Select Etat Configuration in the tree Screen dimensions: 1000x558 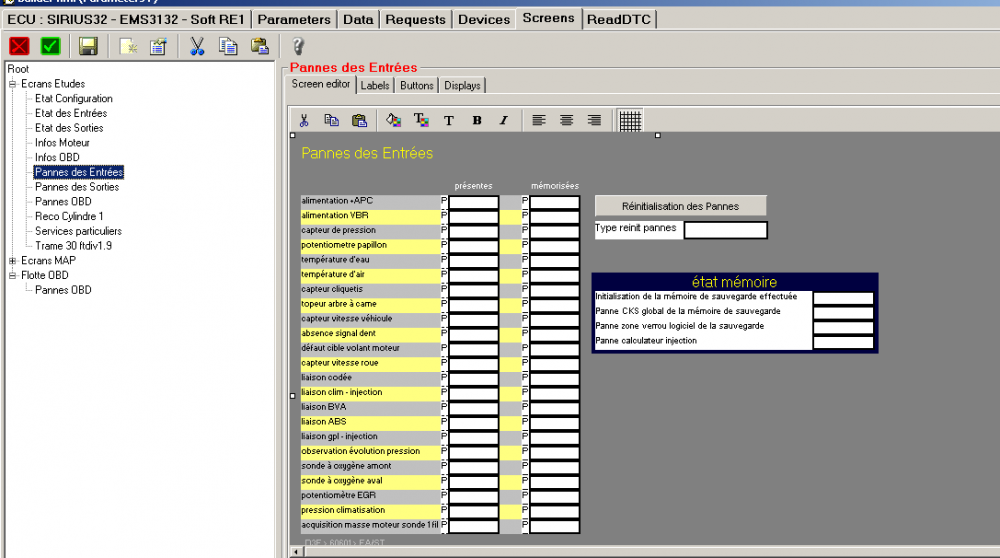pyautogui.click(x=74, y=98)
